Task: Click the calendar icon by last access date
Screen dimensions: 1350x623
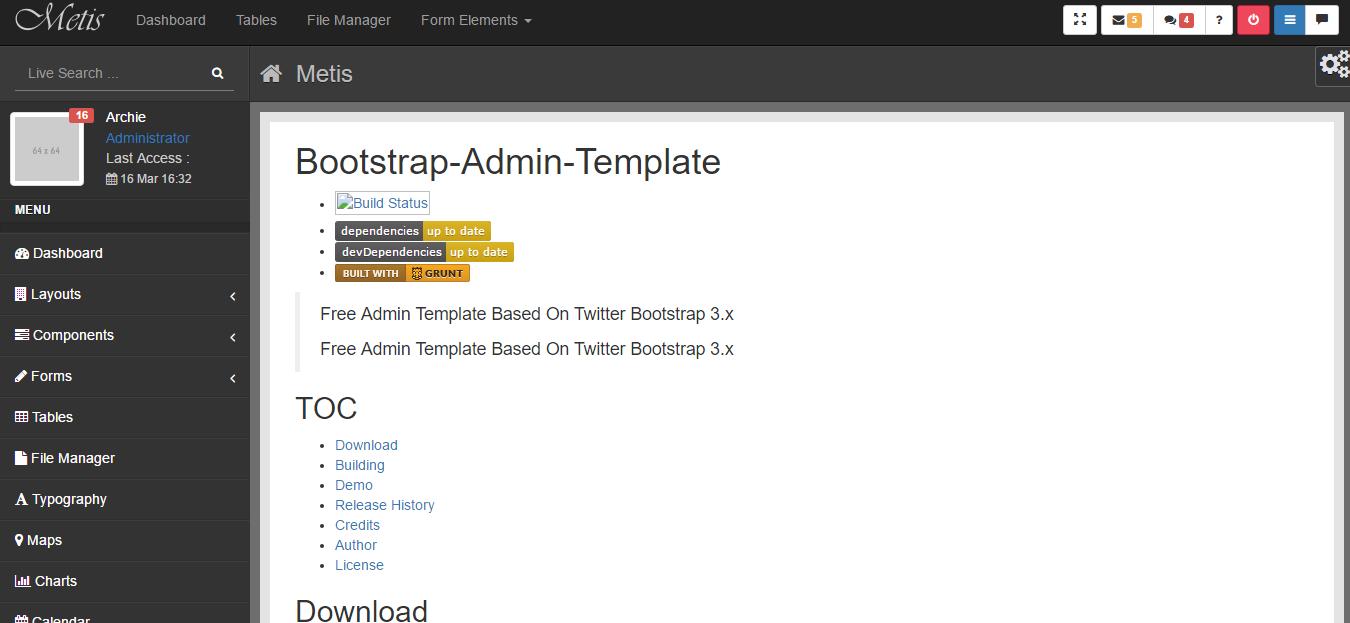Action: [x=111, y=179]
